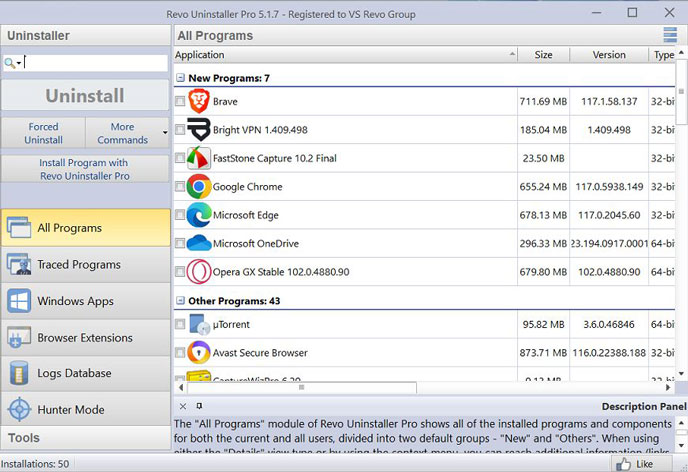Image resolution: width=688 pixels, height=472 pixels.
Task: Select the Google Chrome program name
Action: (247, 186)
